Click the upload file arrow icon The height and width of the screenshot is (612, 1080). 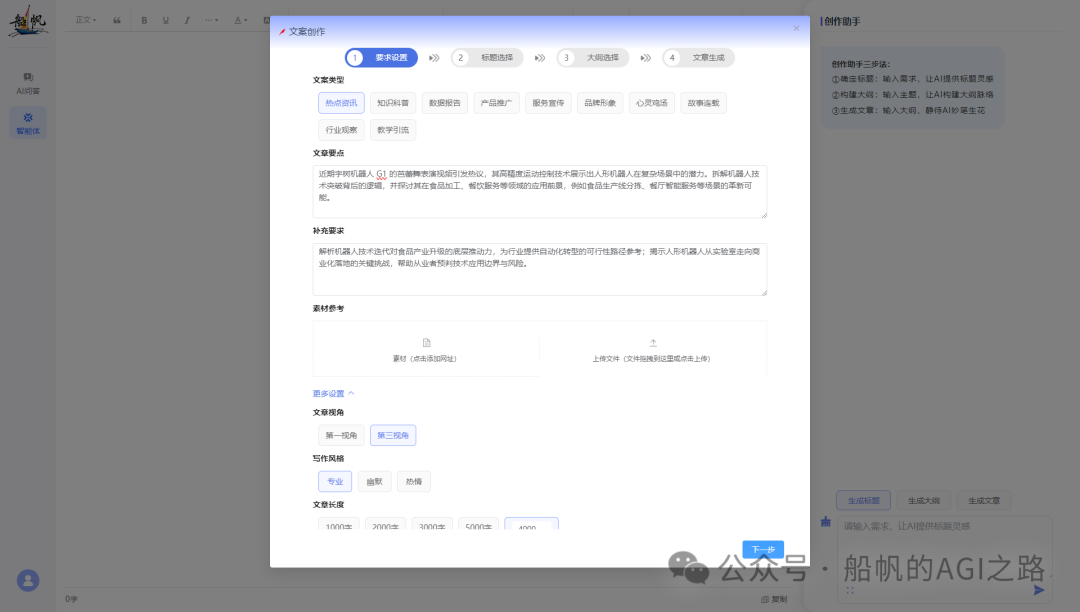(x=653, y=343)
